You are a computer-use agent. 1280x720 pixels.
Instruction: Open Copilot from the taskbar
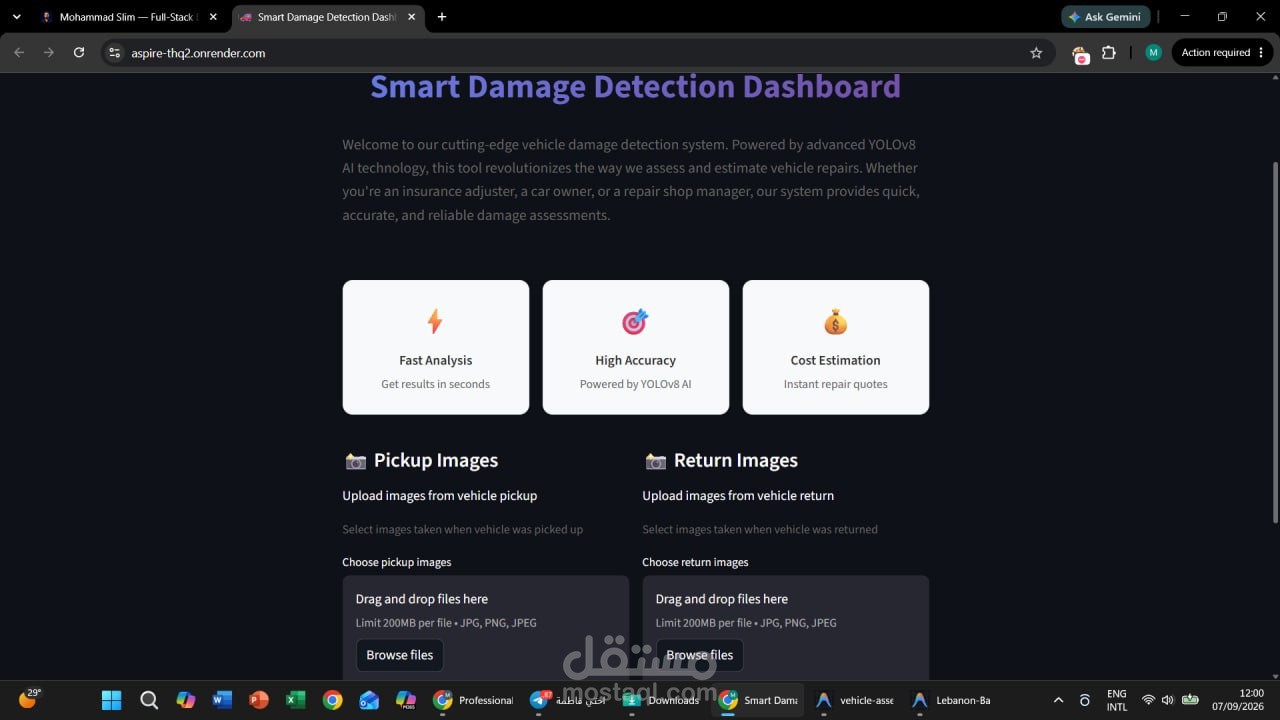tap(186, 700)
